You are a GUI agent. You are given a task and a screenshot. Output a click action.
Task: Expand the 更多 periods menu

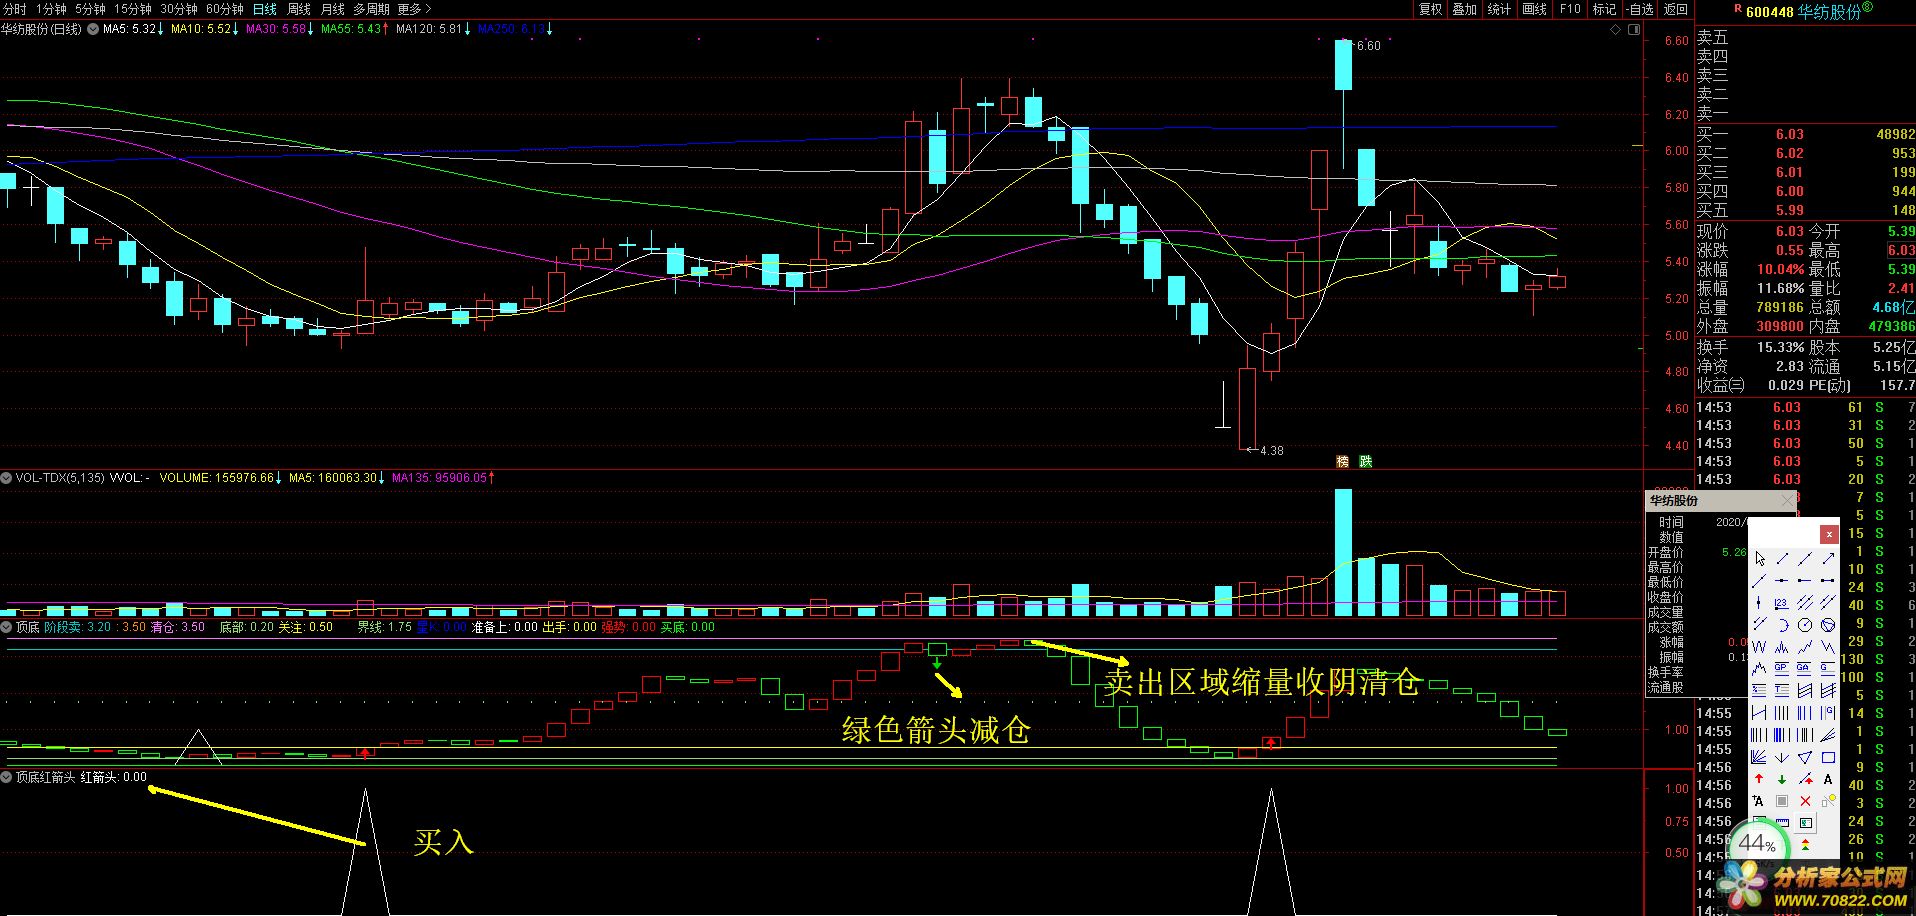(x=414, y=9)
